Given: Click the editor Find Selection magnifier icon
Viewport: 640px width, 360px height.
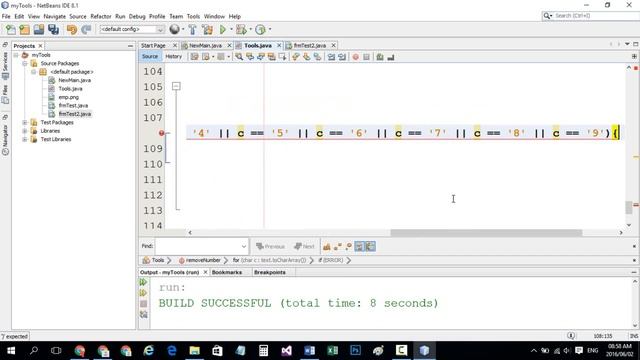Looking at the screenshot, I should (239, 57).
